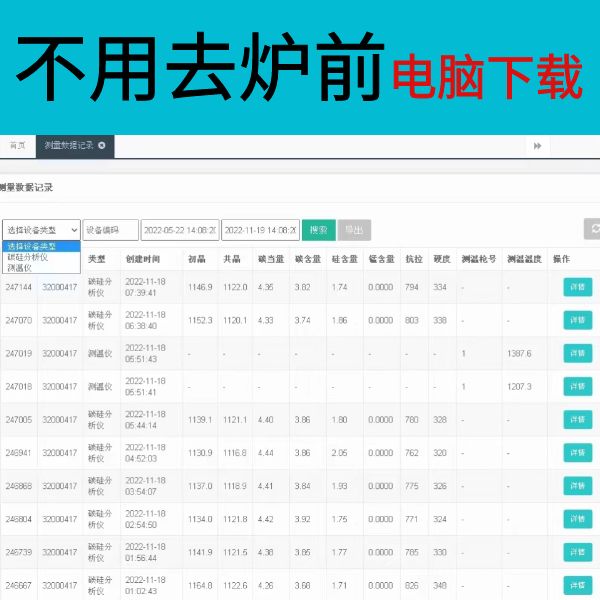Click the tab scroll forward arrows icon
600x600 pixels.
[x=538, y=146]
